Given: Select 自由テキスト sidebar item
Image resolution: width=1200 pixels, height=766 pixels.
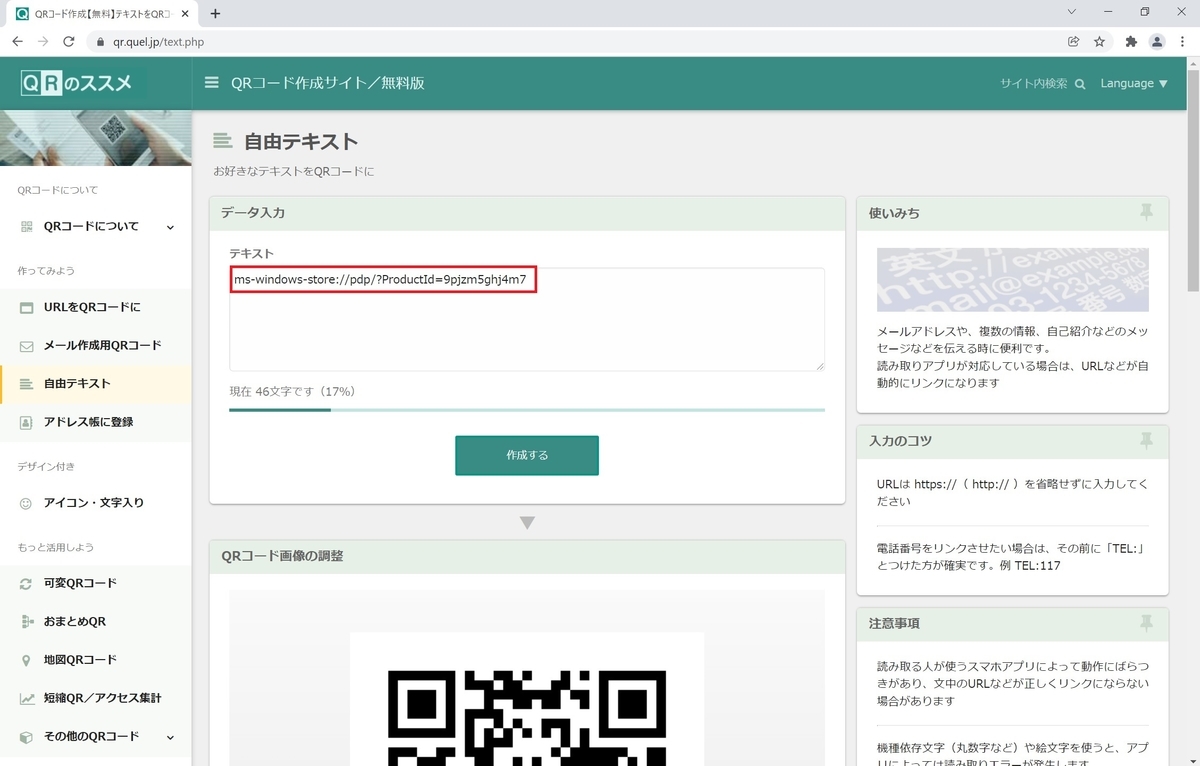Looking at the screenshot, I should tap(96, 384).
